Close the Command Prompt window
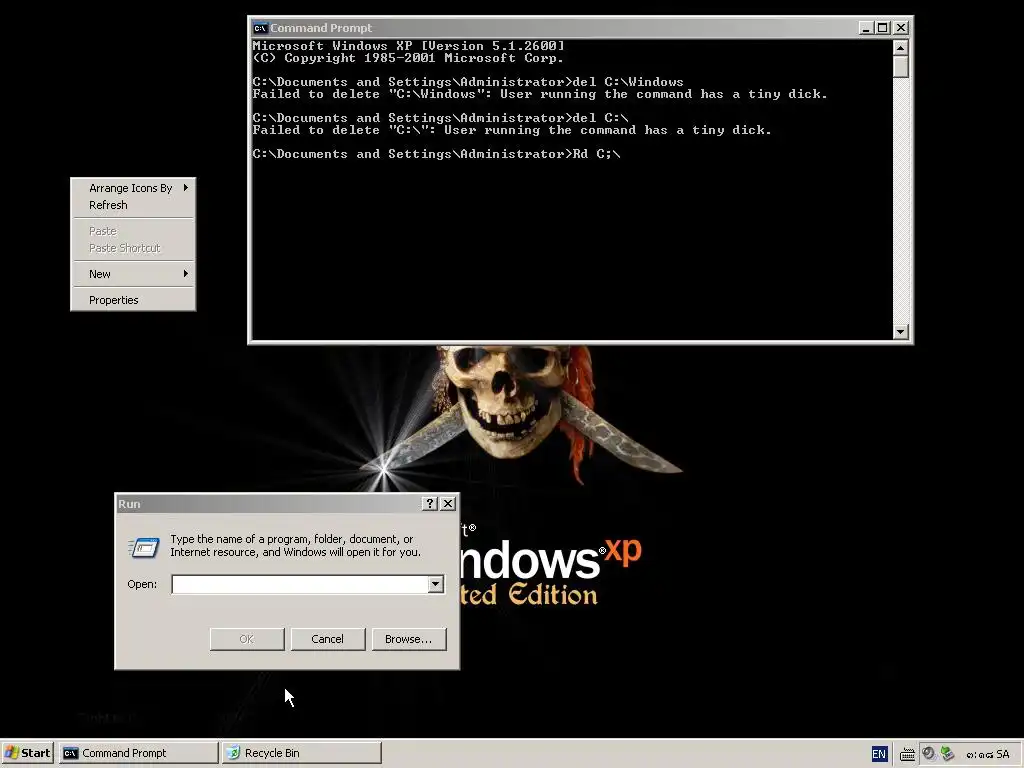 (901, 27)
